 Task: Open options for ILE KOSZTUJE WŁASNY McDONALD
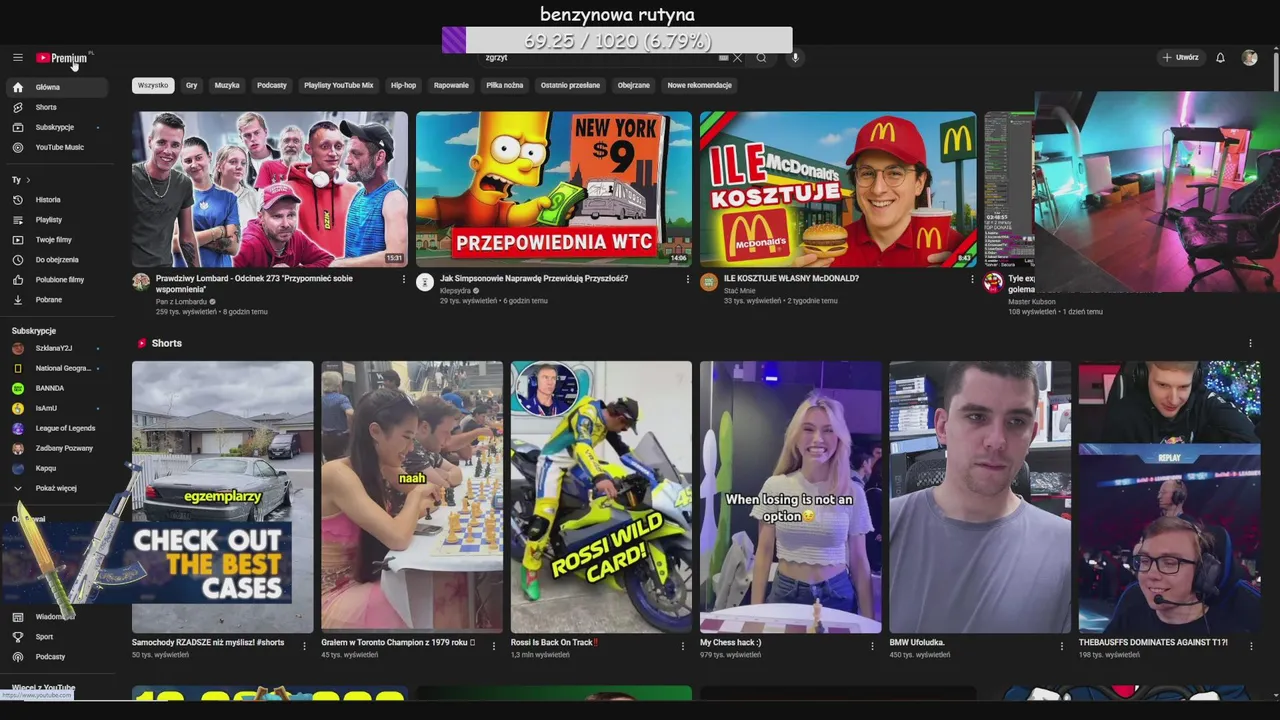pos(972,280)
